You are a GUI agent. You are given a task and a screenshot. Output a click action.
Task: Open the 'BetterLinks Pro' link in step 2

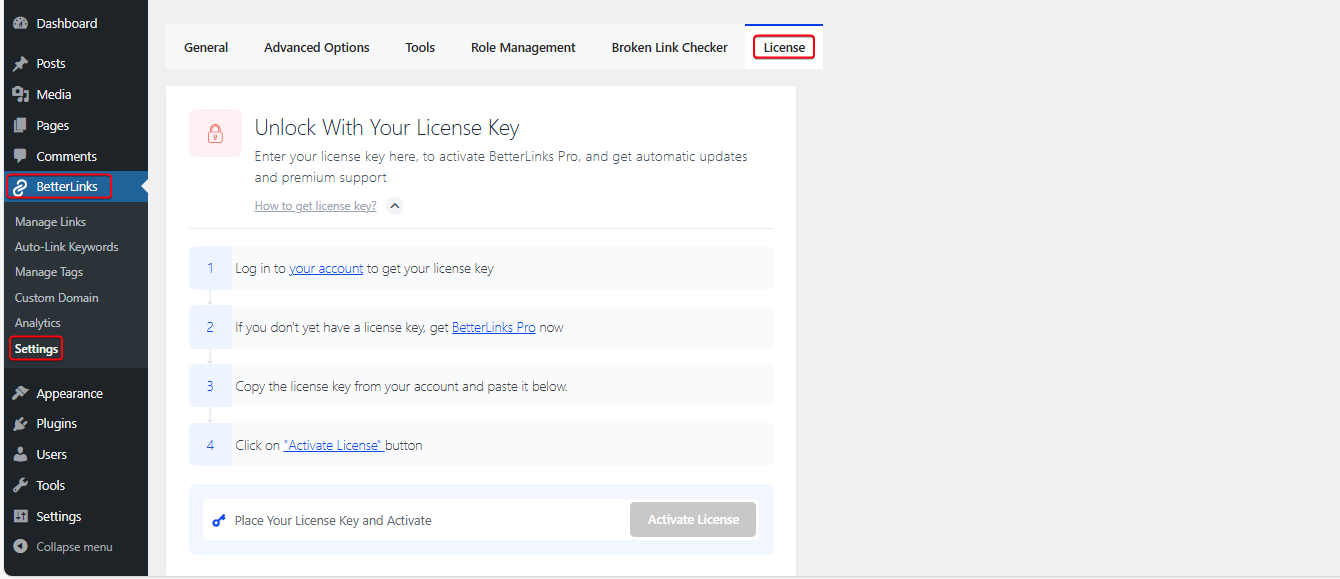point(493,326)
